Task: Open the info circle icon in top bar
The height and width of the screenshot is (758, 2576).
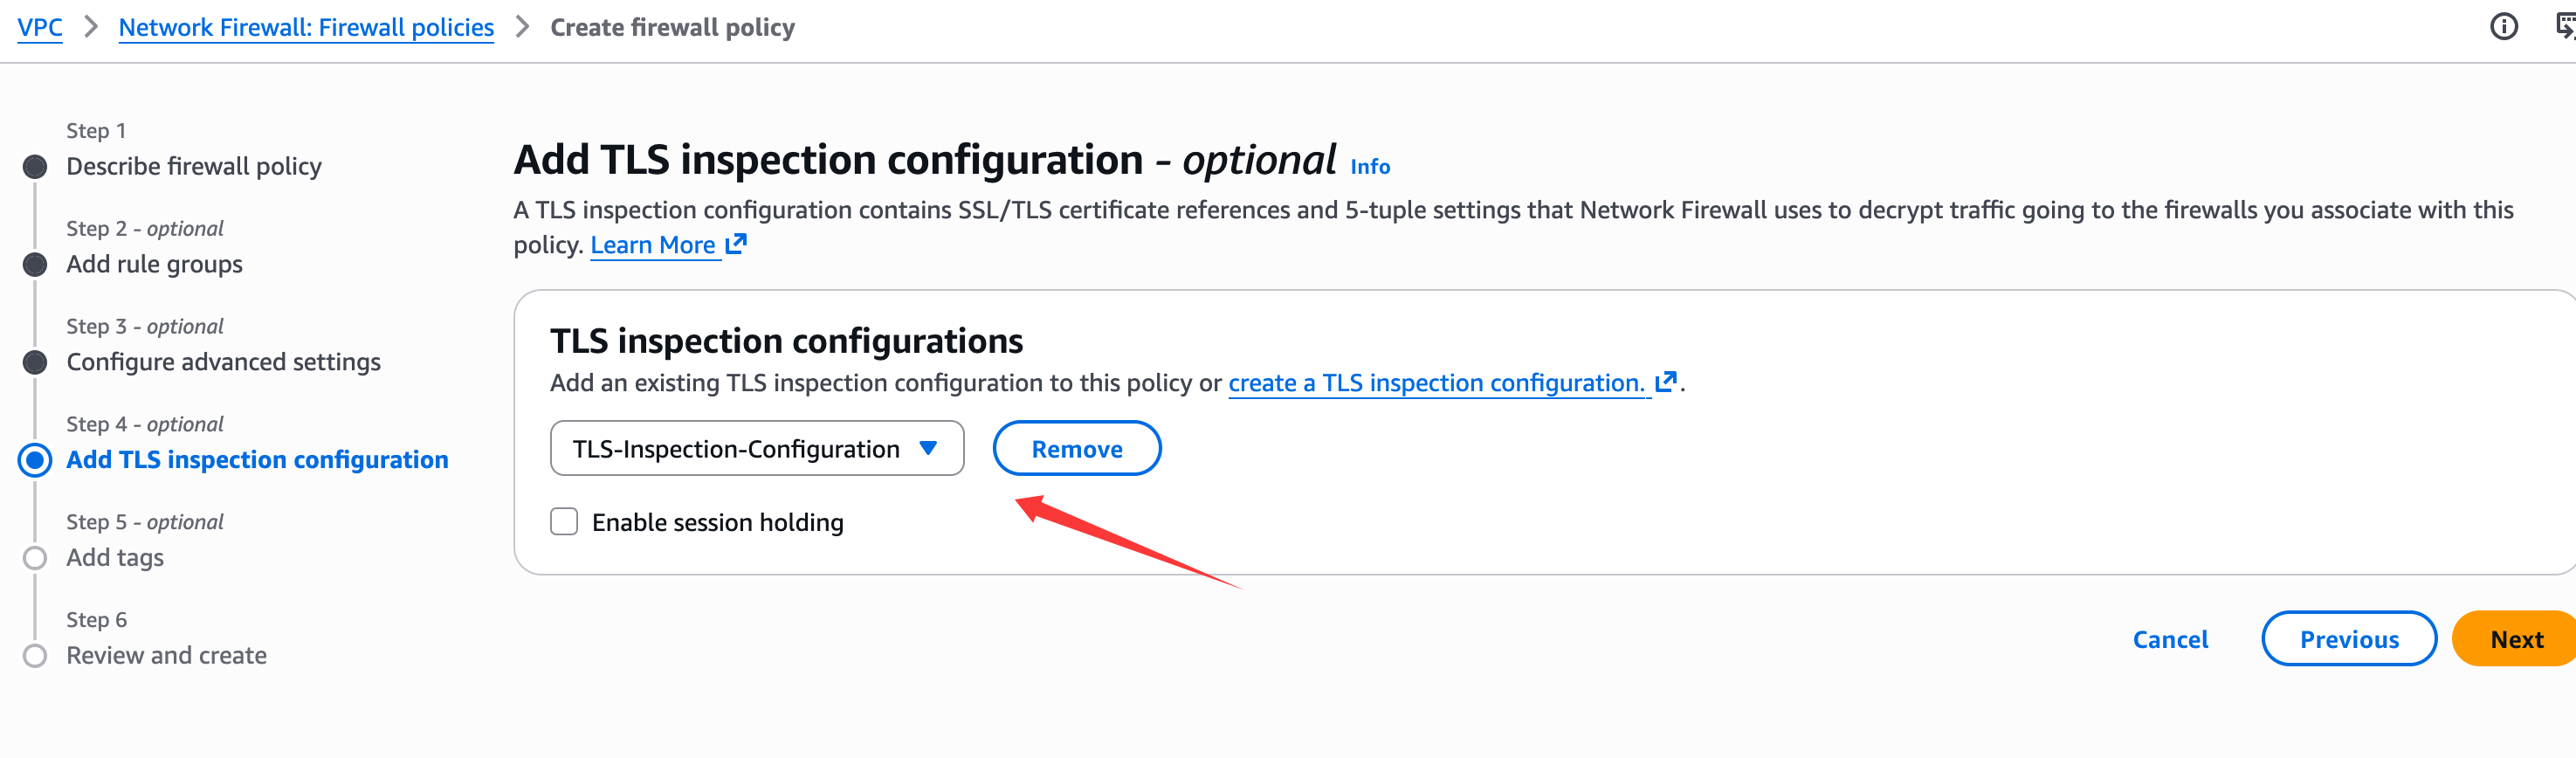Action: (2503, 27)
